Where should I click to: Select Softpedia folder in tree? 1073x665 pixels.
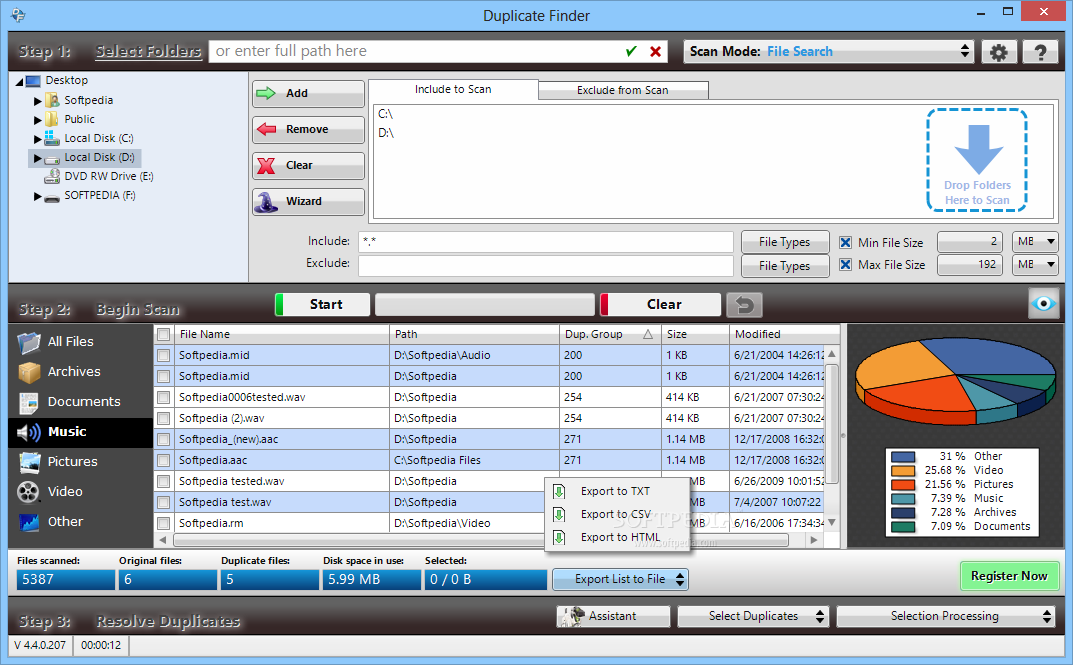(88, 100)
